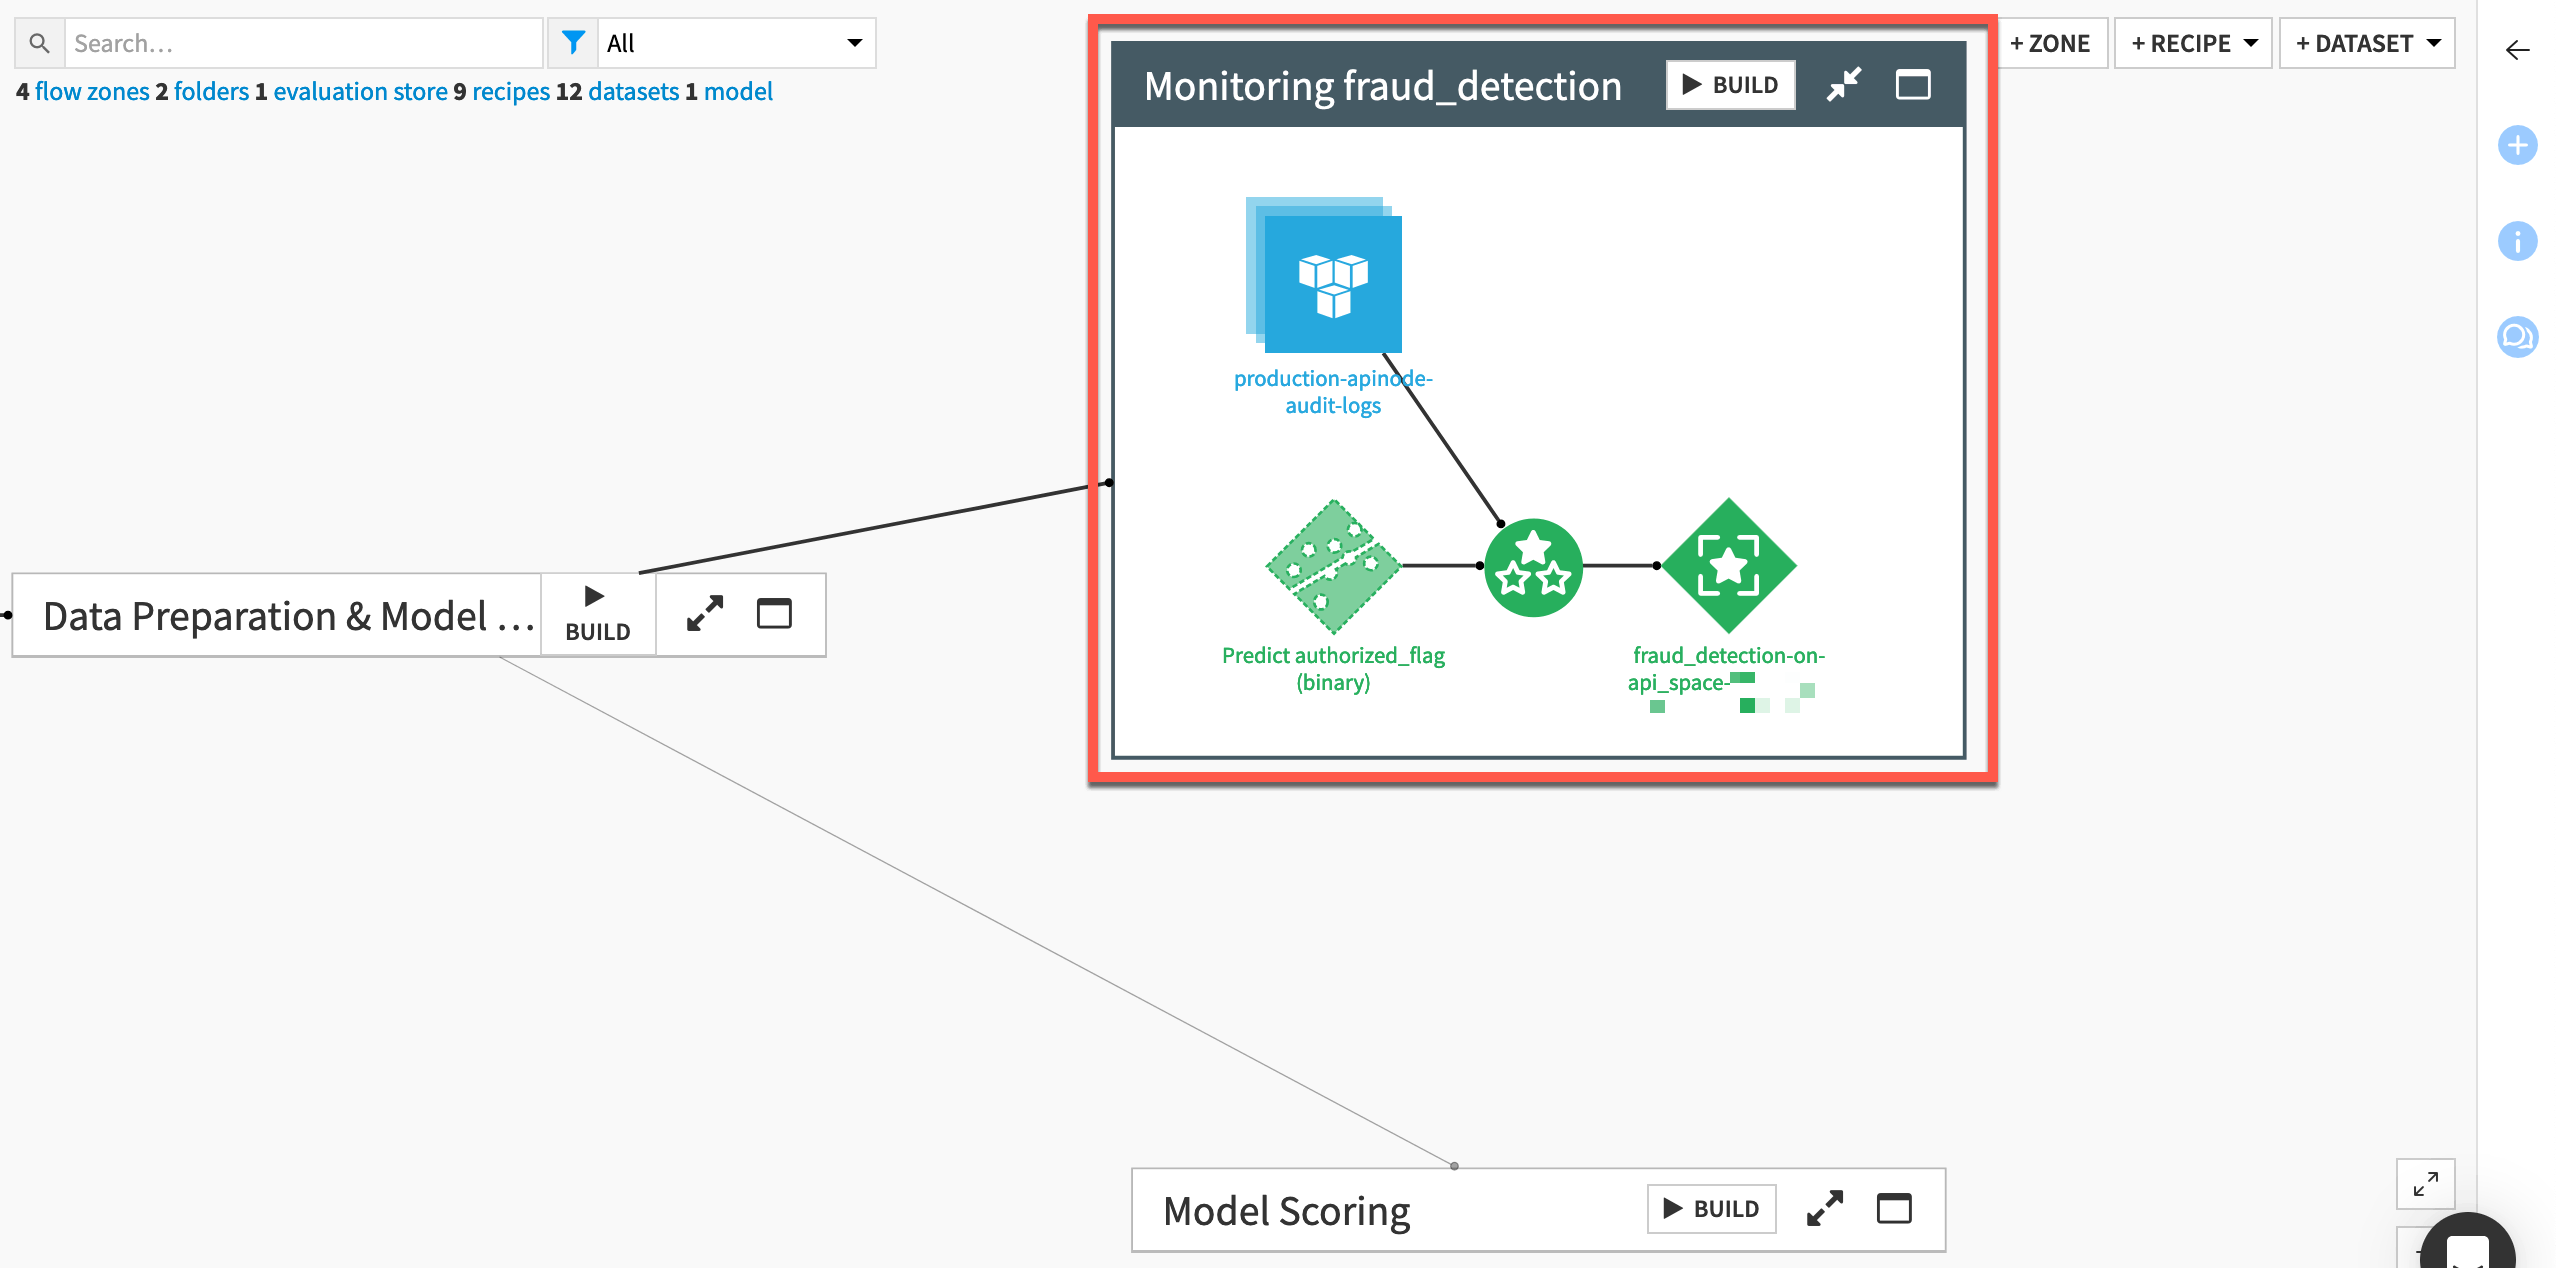Select the Predict authorized_flag saved model icon
Viewport: 2556px width, 1268px height.
pyautogui.click(x=1334, y=568)
